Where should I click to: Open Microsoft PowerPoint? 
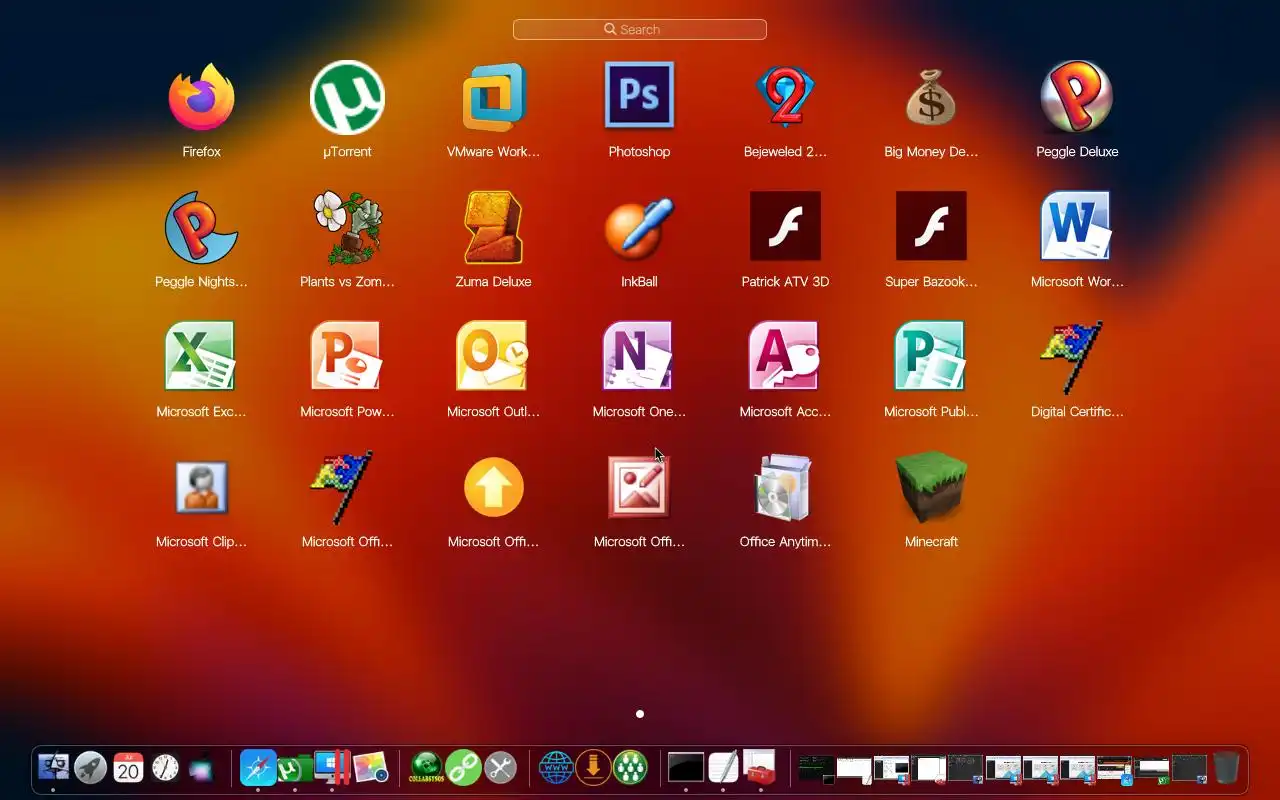[x=347, y=356]
